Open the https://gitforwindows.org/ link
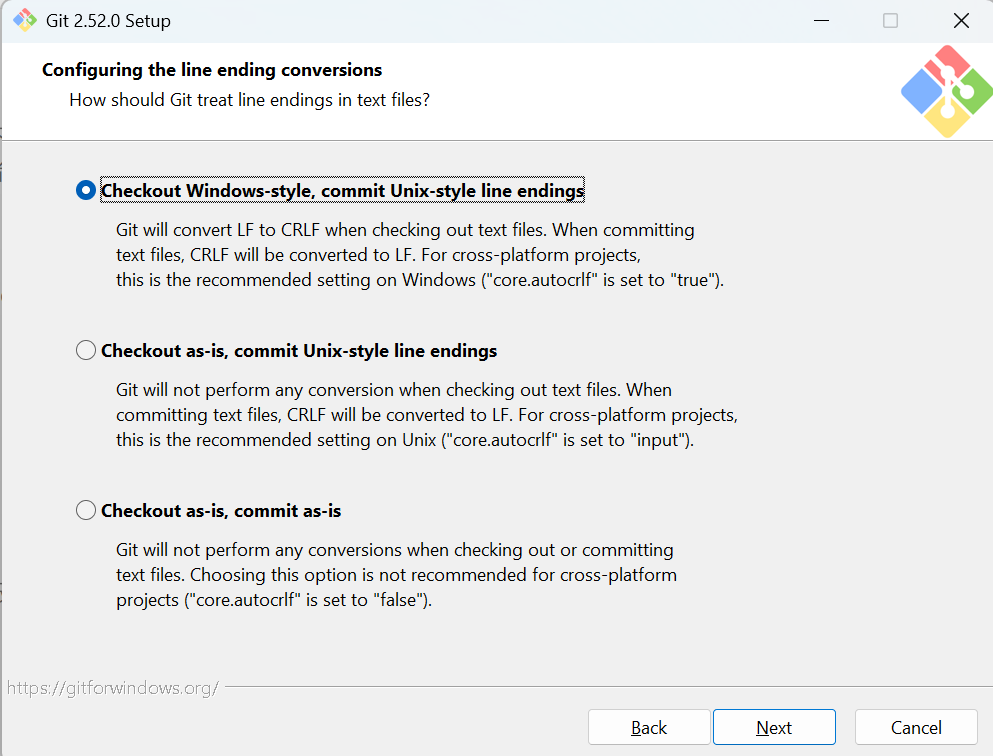This screenshot has height=756, width=993. pos(113,688)
